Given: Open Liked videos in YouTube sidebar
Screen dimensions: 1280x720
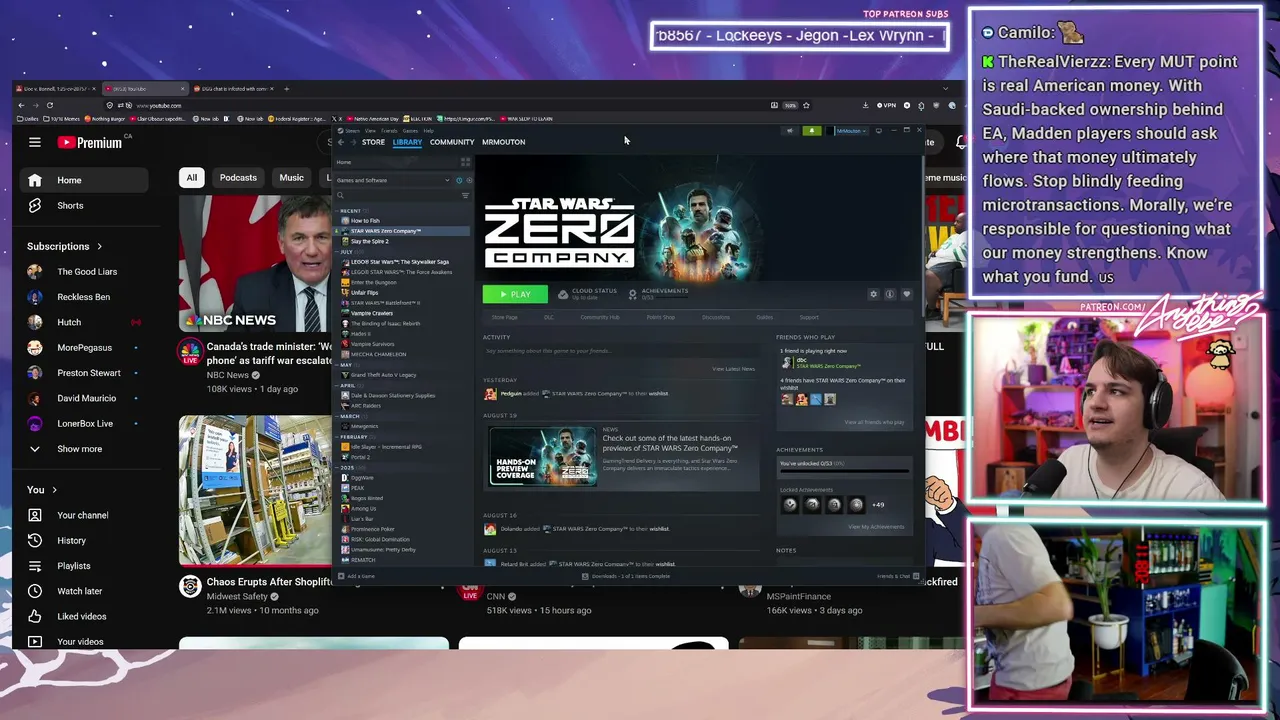Looking at the screenshot, I should pos(84,616).
